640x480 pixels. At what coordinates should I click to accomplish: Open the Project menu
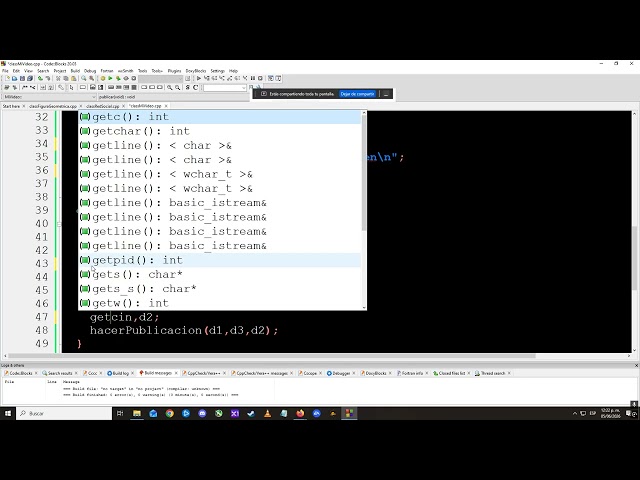coord(60,71)
